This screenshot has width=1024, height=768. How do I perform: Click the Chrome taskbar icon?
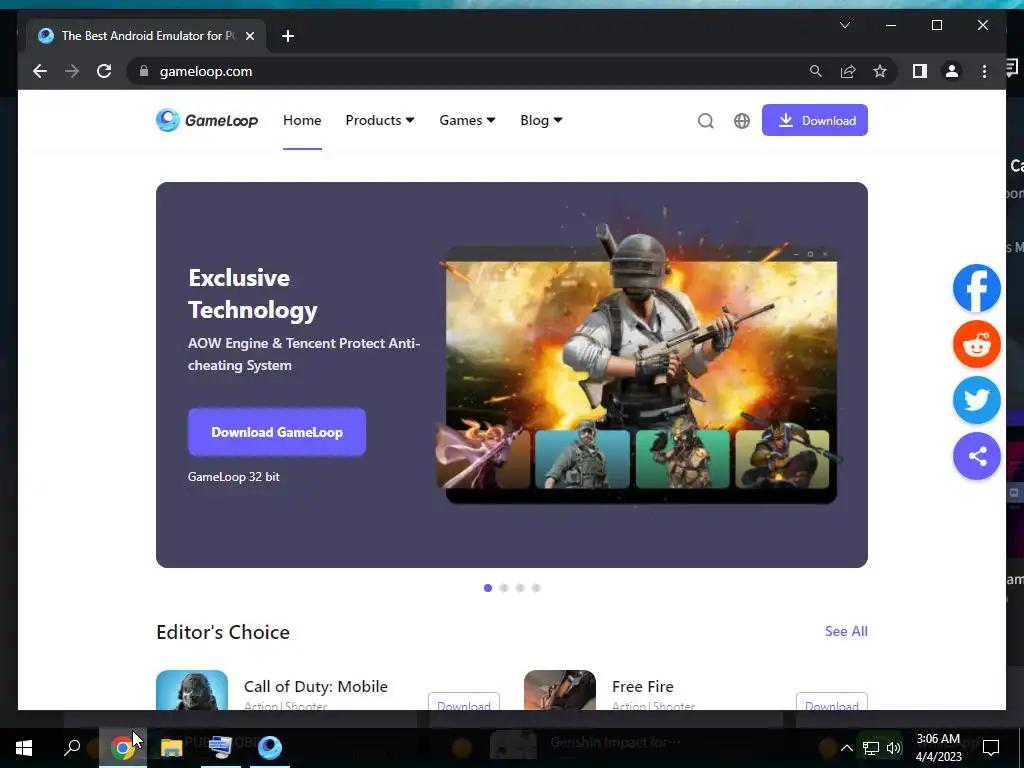coord(122,748)
